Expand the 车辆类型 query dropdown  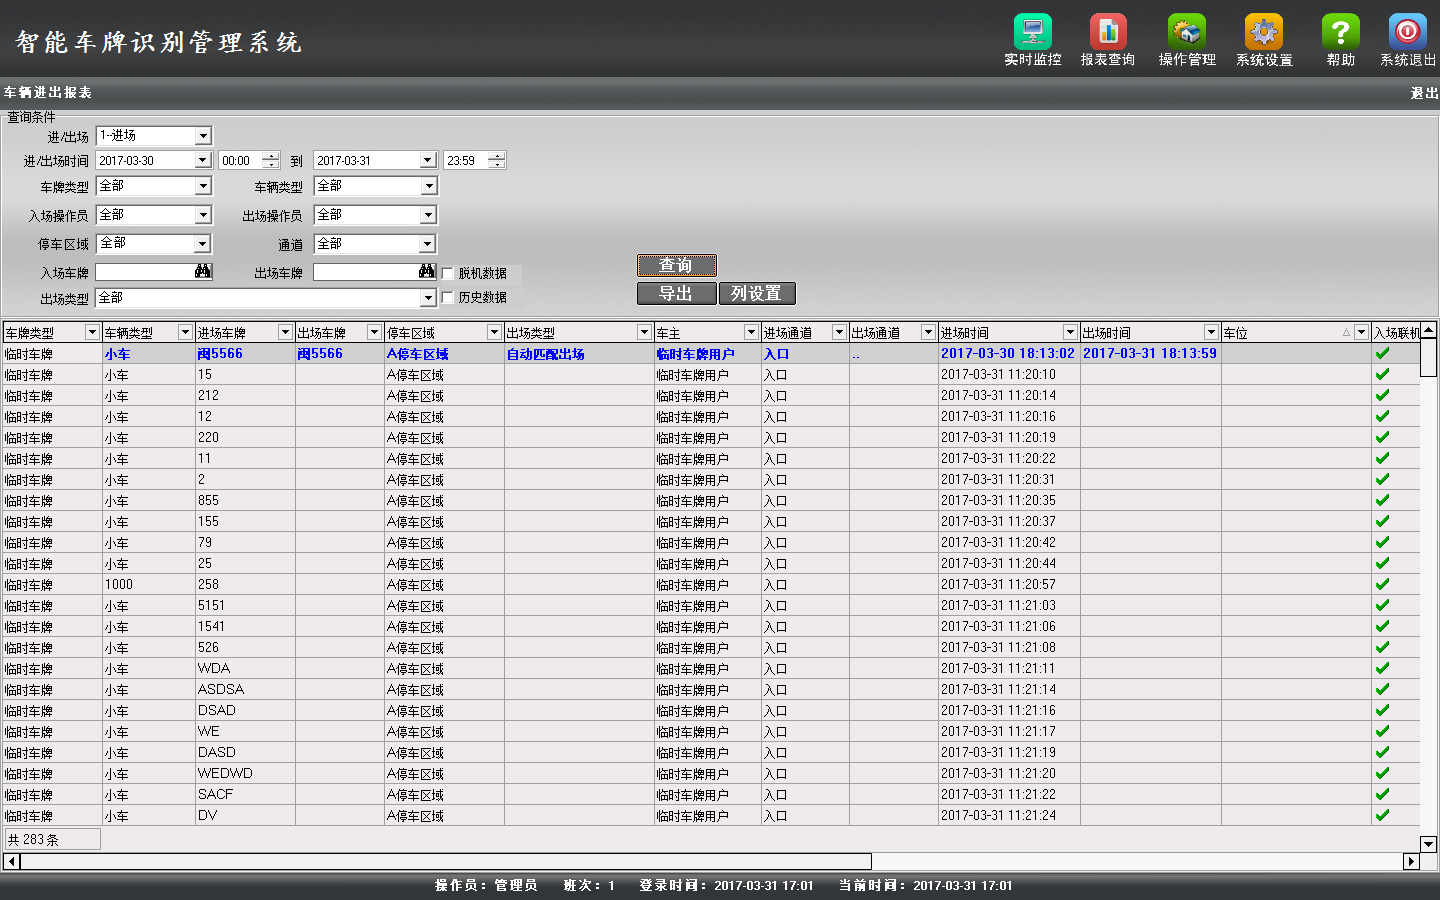[428, 186]
